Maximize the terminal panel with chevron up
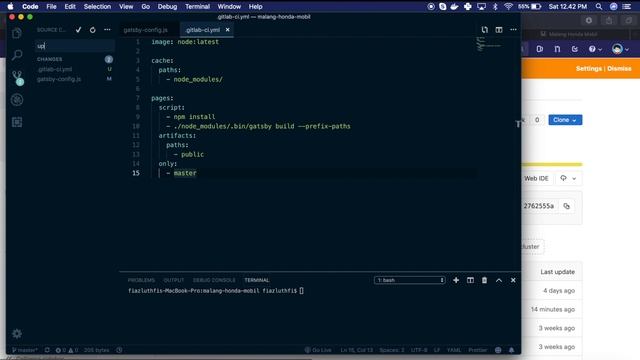This screenshot has height=360, width=640. 499,280
